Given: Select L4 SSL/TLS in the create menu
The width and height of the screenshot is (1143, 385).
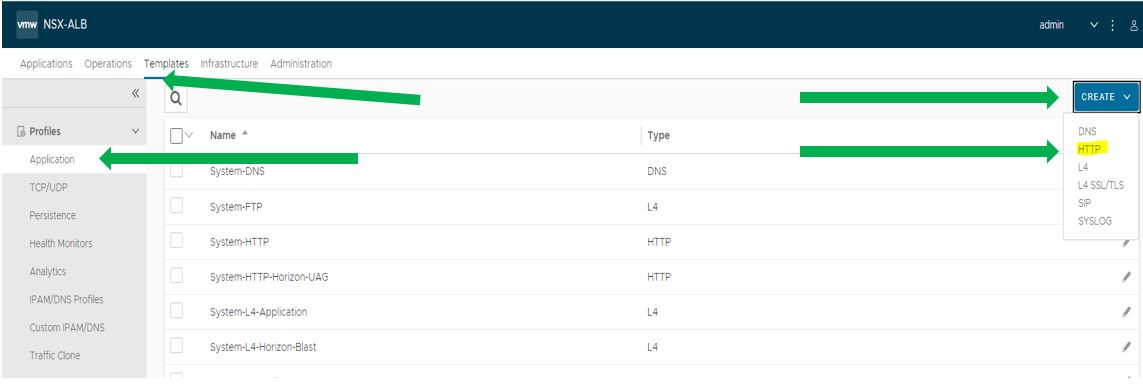Looking at the screenshot, I should pos(1099,185).
